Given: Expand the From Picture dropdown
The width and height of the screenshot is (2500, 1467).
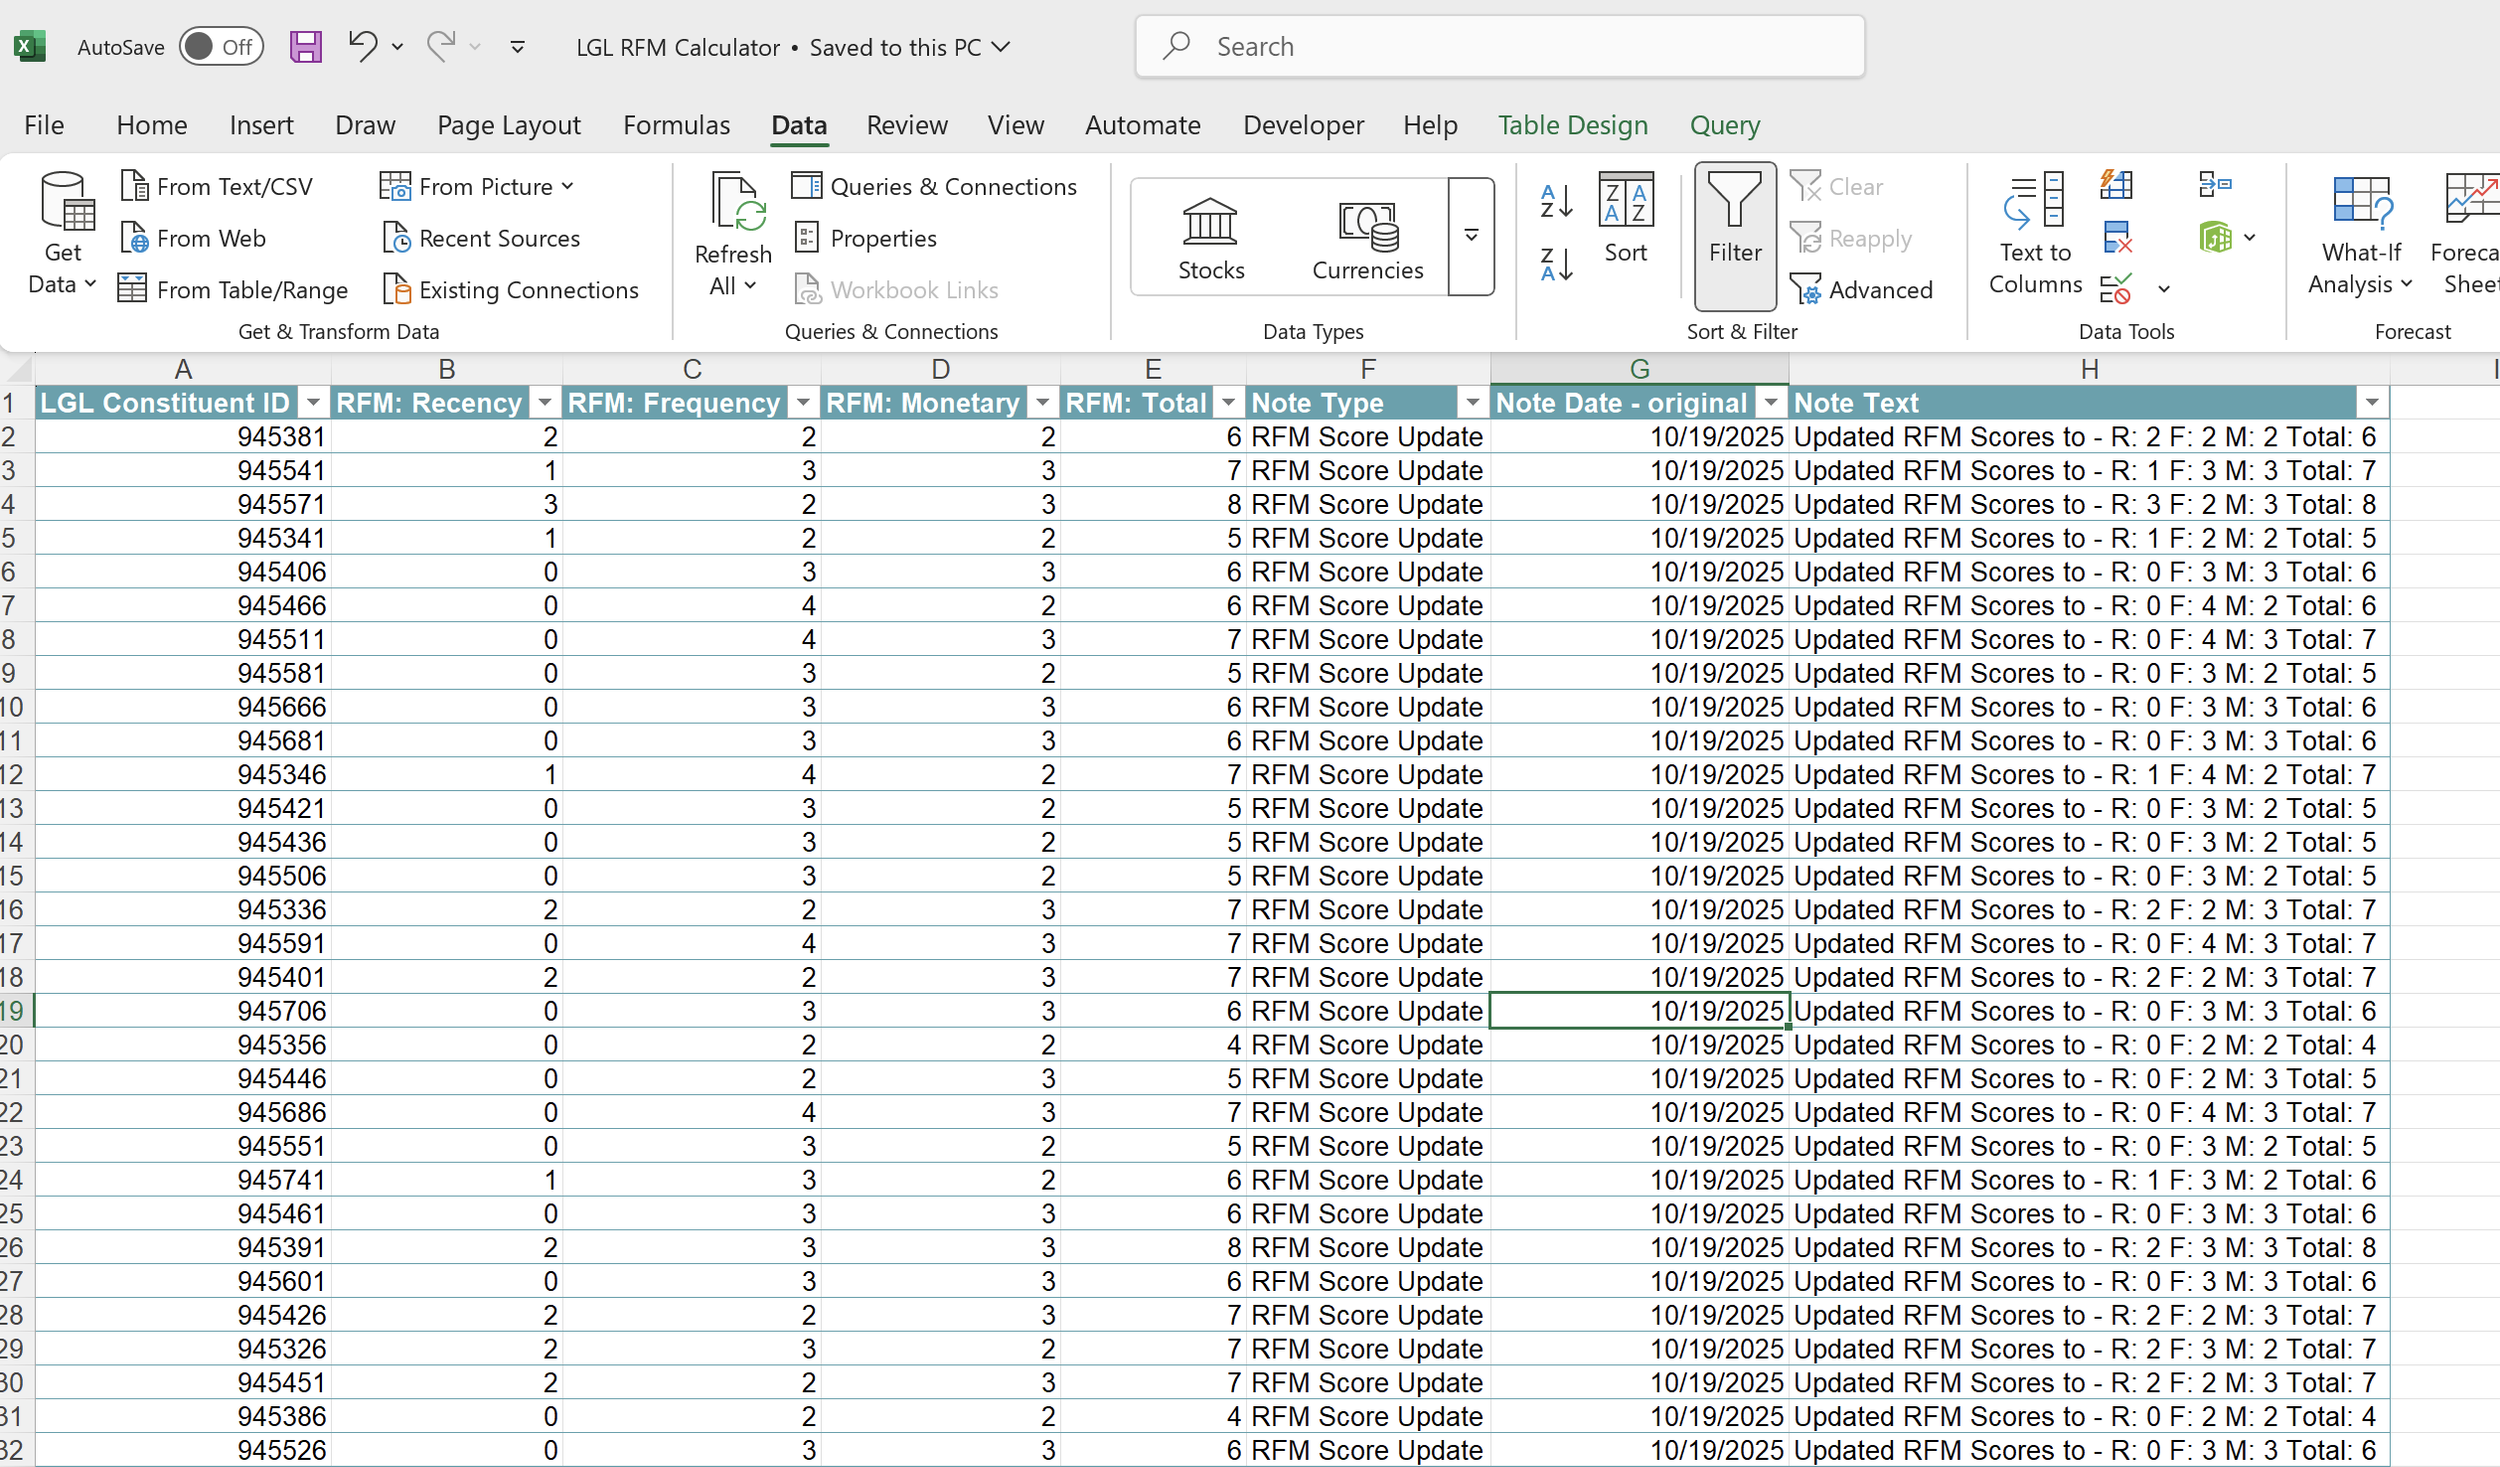Looking at the screenshot, I should (x=568, y=186).
